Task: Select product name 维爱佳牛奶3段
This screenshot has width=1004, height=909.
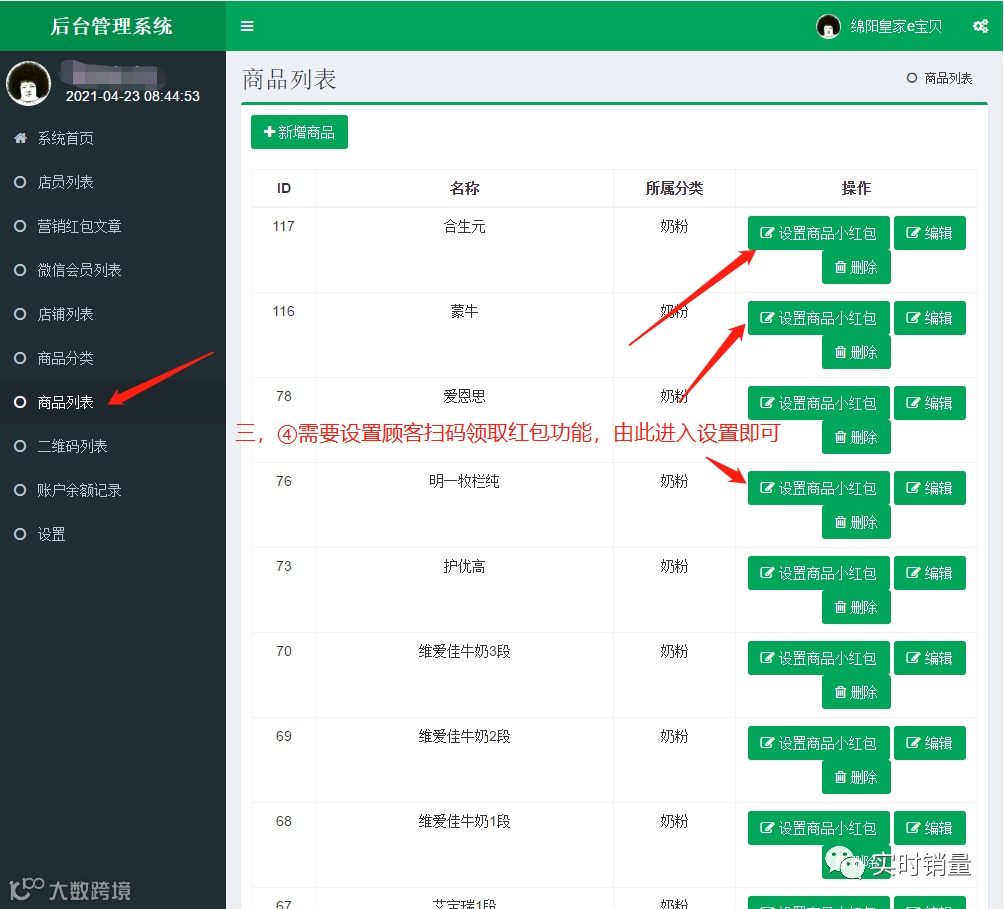Action: point(464,651)
